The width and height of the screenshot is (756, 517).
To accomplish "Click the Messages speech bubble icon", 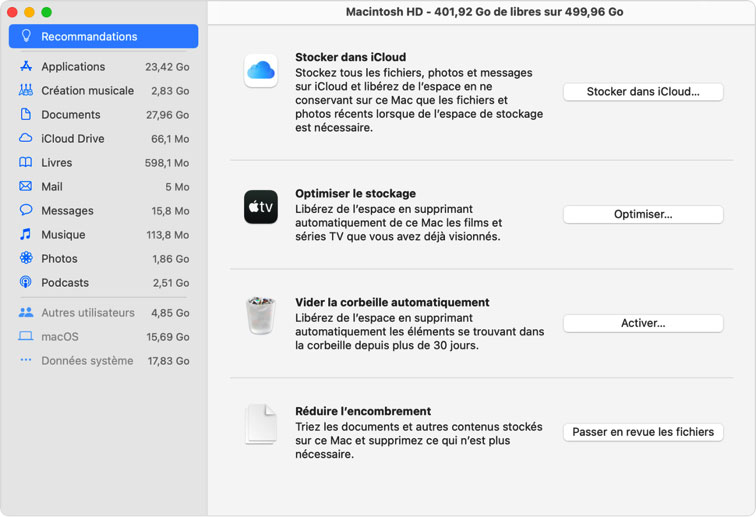I will point(26,210).
